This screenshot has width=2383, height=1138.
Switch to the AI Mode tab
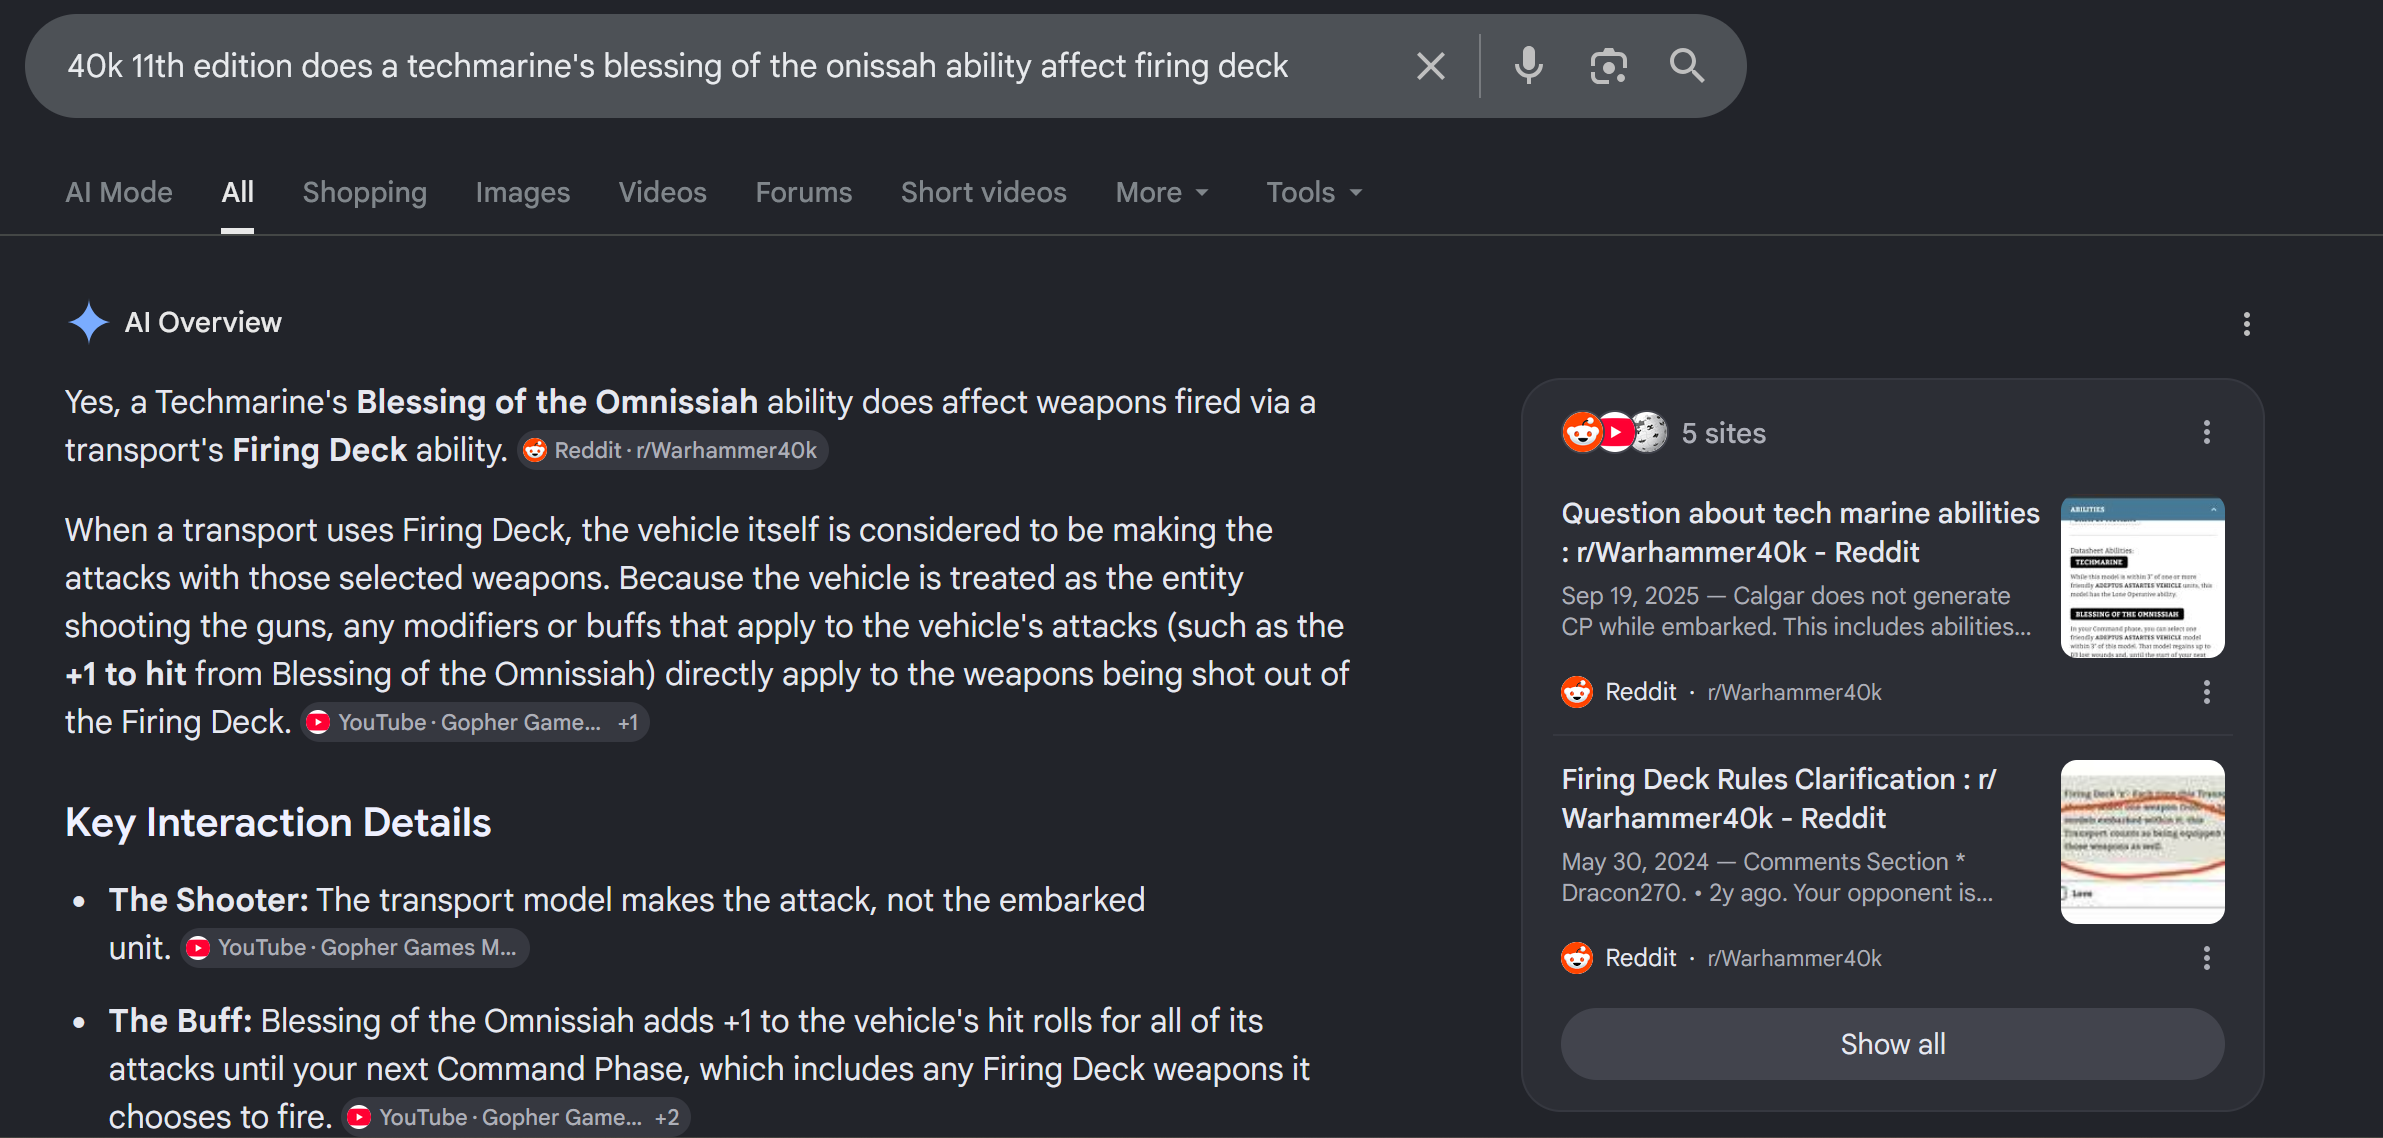coord(119,192)
